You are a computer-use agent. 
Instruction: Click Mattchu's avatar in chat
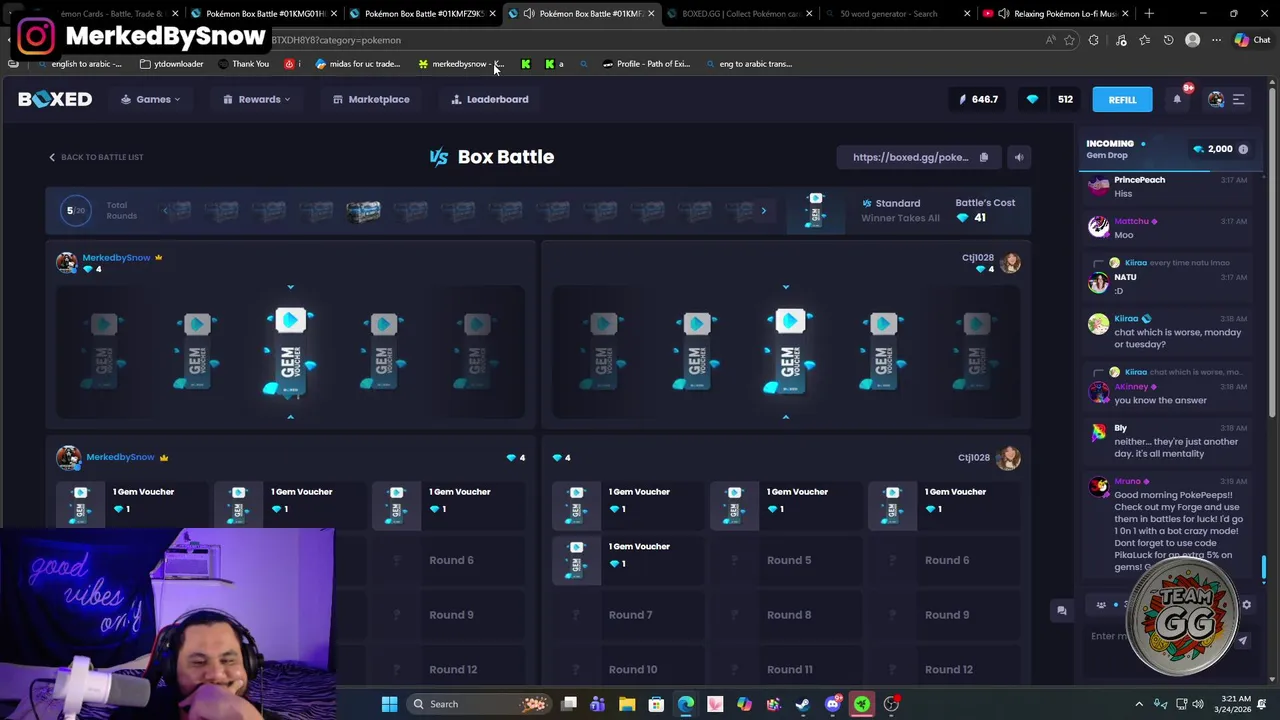coord(1099,227)
